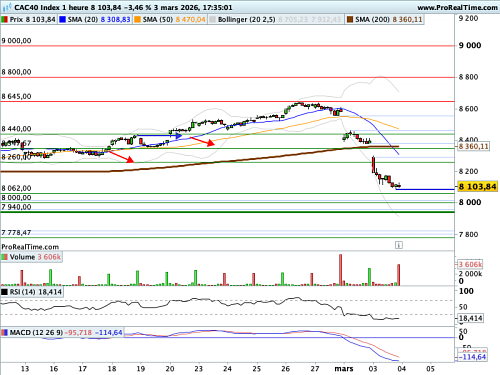Click the 20 date on the time axis
The width and height of the screenshot is (500, 375).
click(x=170, y=369)
